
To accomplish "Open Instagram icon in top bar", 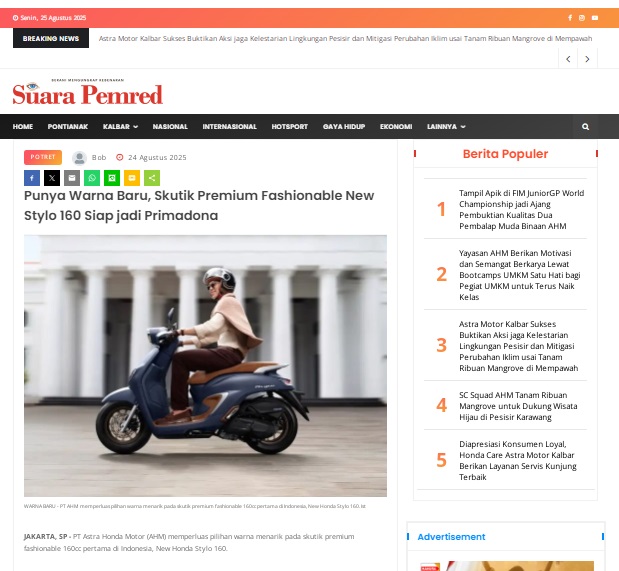I will pyautogui.click(x=582, y=18).
